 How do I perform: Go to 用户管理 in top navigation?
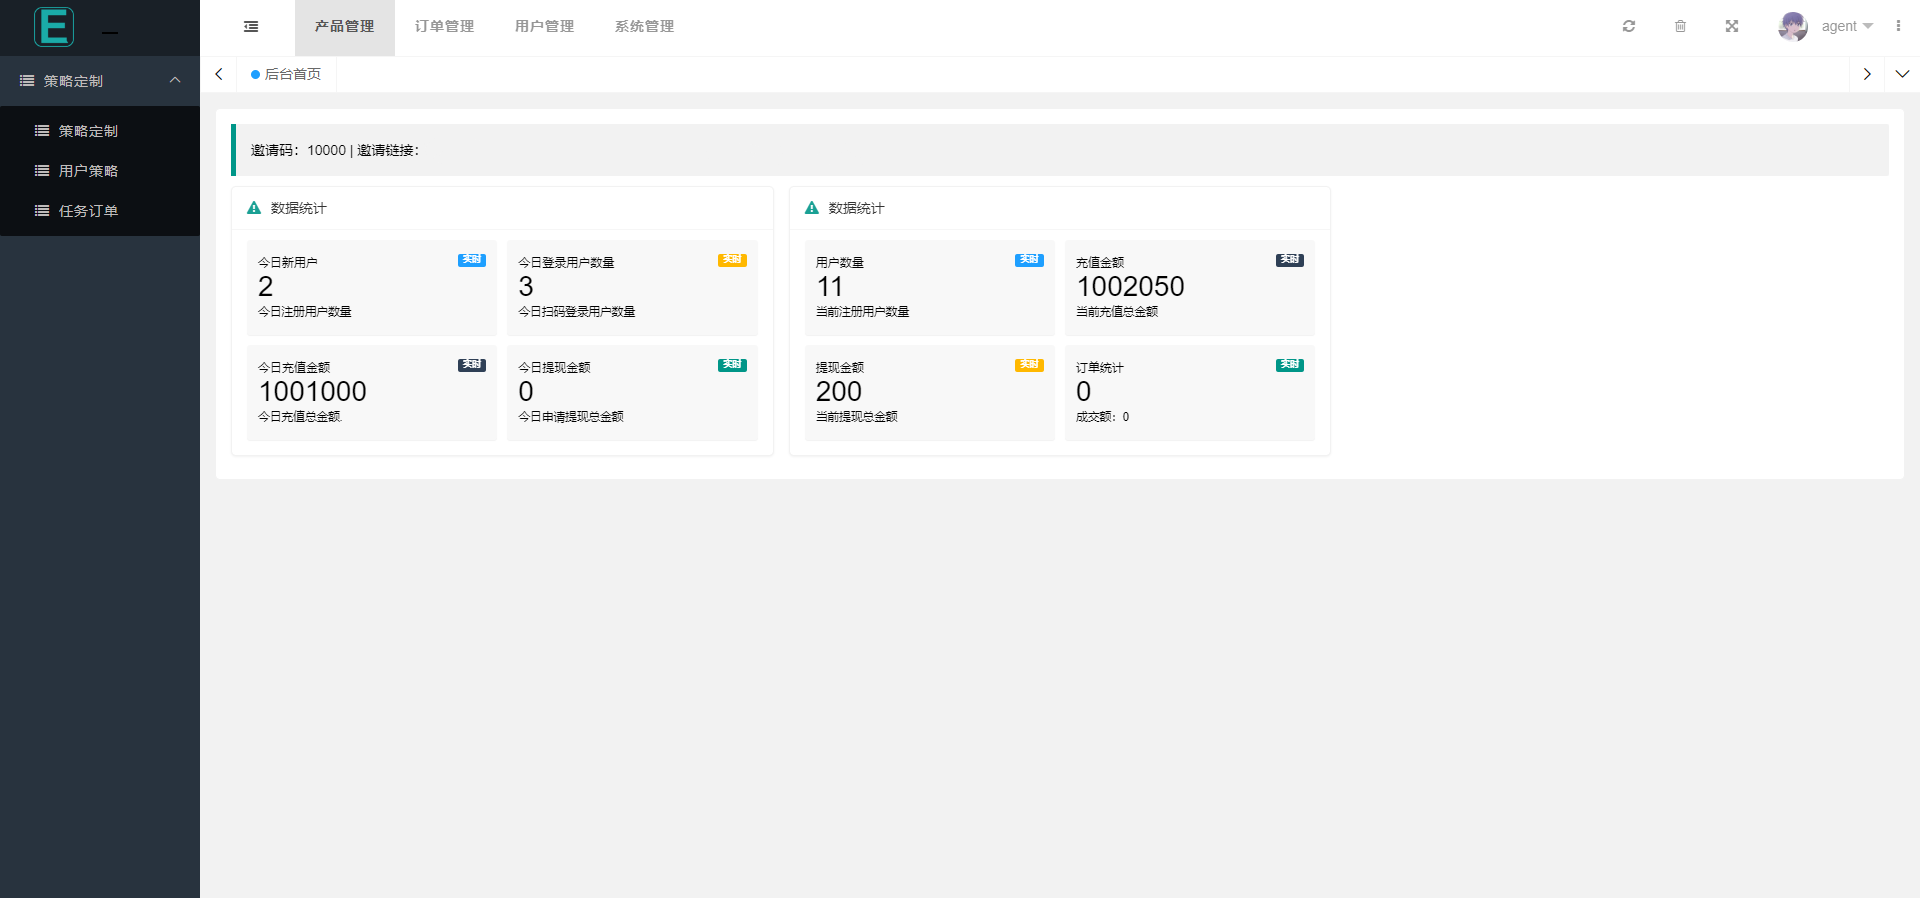[545, 27]
